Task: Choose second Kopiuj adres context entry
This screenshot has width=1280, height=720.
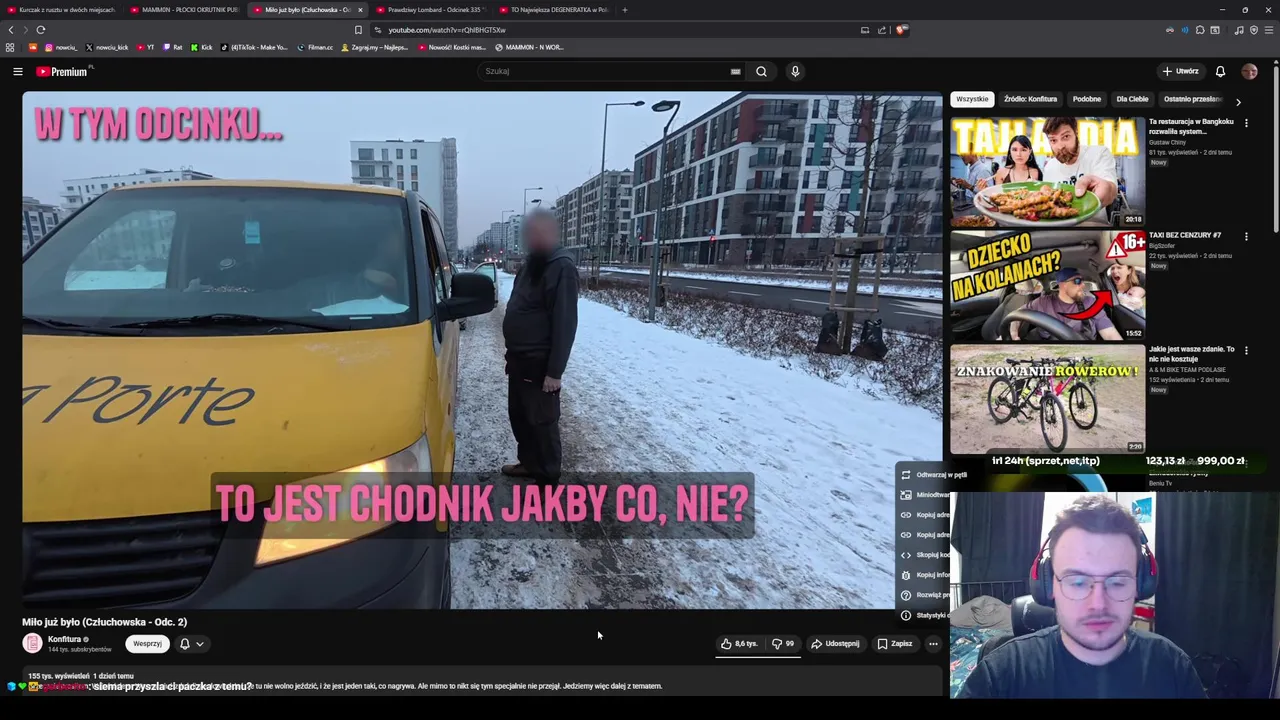Action: pos(923,535)
